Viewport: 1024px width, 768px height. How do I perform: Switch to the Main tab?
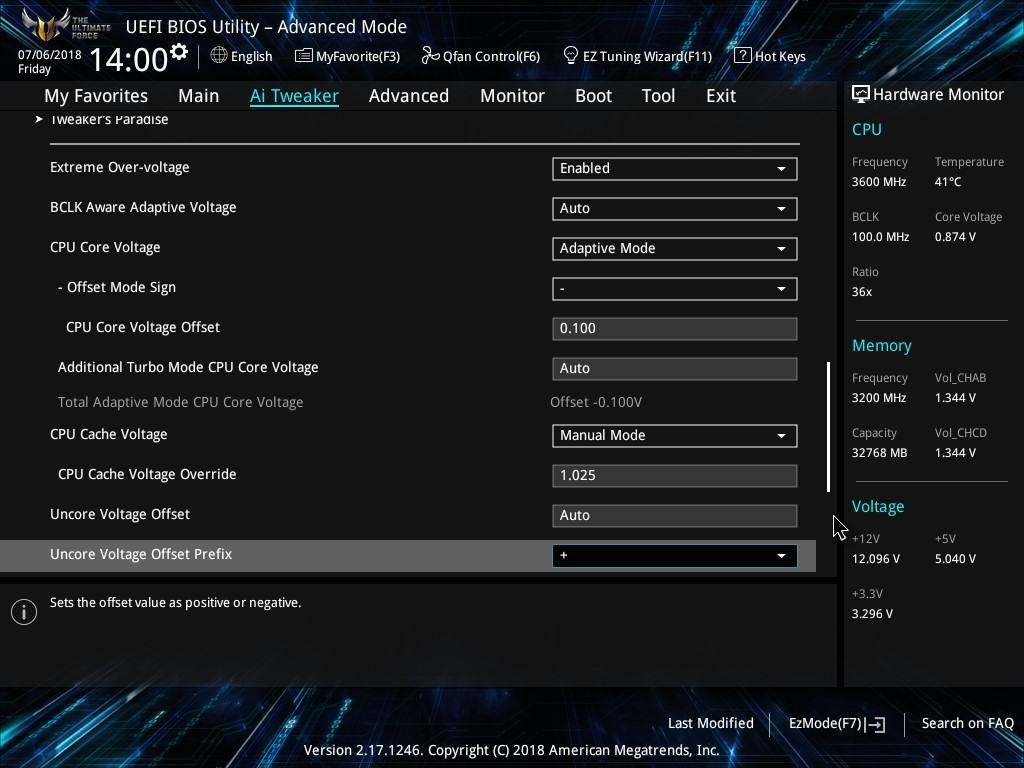(x=199, y=96)
